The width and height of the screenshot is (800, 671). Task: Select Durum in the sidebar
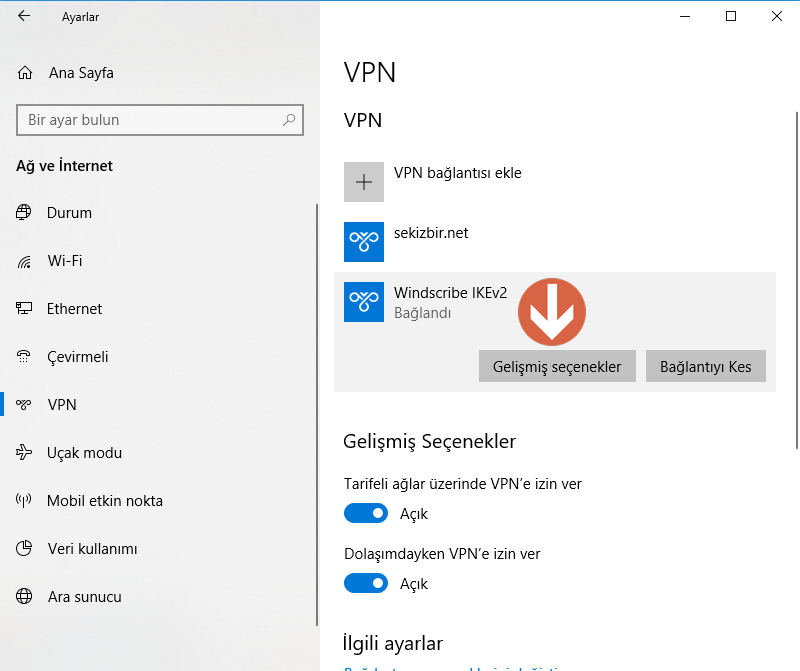tap(22, 212)
